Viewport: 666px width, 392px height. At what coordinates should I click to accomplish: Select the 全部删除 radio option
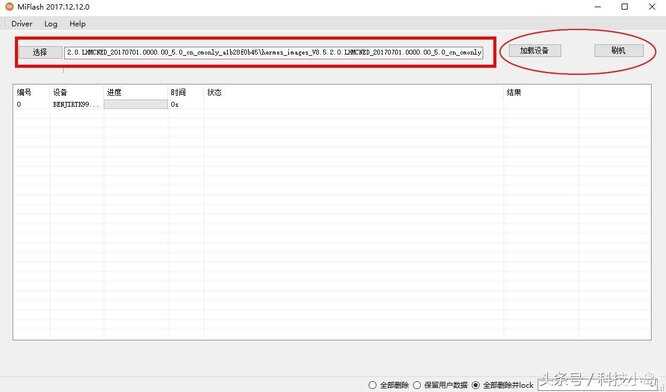389,385
